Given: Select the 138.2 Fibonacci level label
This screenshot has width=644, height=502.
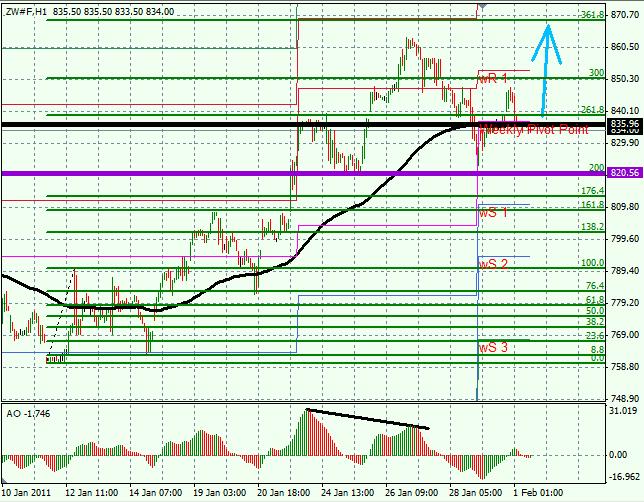Looking at the screenshot, I should coord(593,227).
